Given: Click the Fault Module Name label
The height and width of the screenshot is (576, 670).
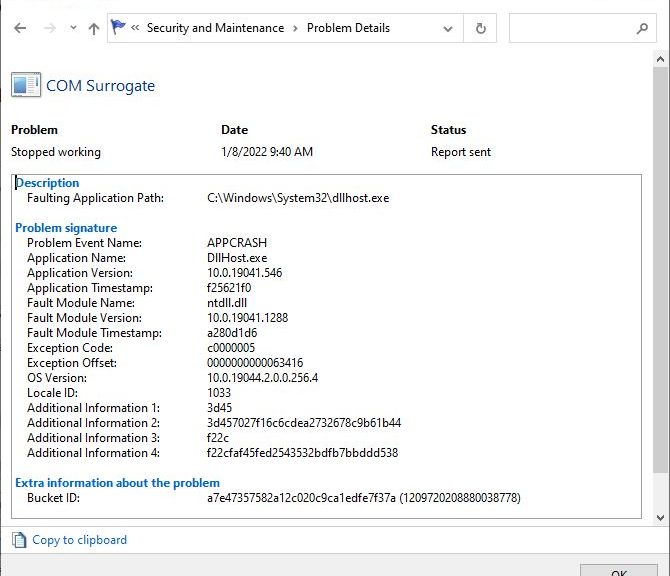Looking at the screenshot, I should 81,303.
